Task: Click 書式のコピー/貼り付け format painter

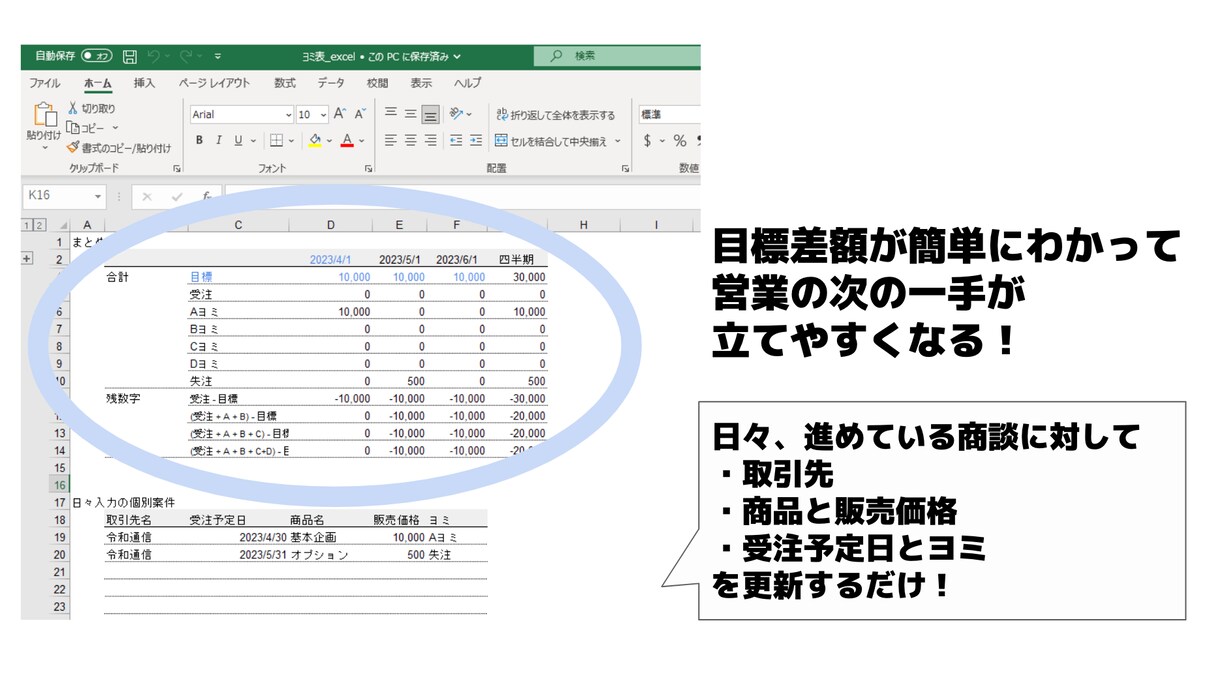Action: (118, 148)
